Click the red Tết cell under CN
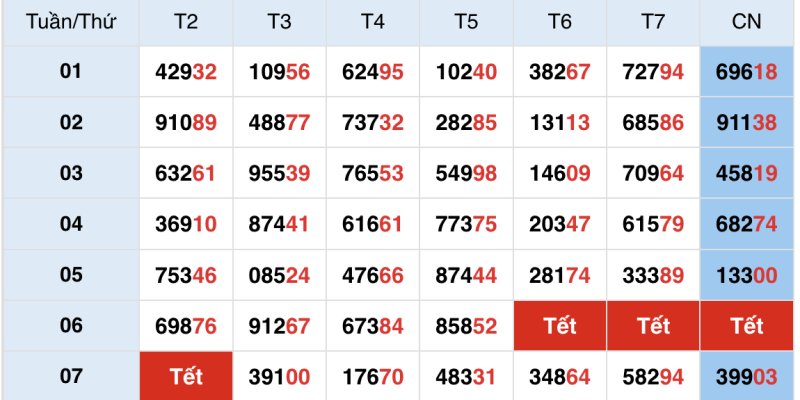This screenshot has height=400, width=800. click(747, 326)
